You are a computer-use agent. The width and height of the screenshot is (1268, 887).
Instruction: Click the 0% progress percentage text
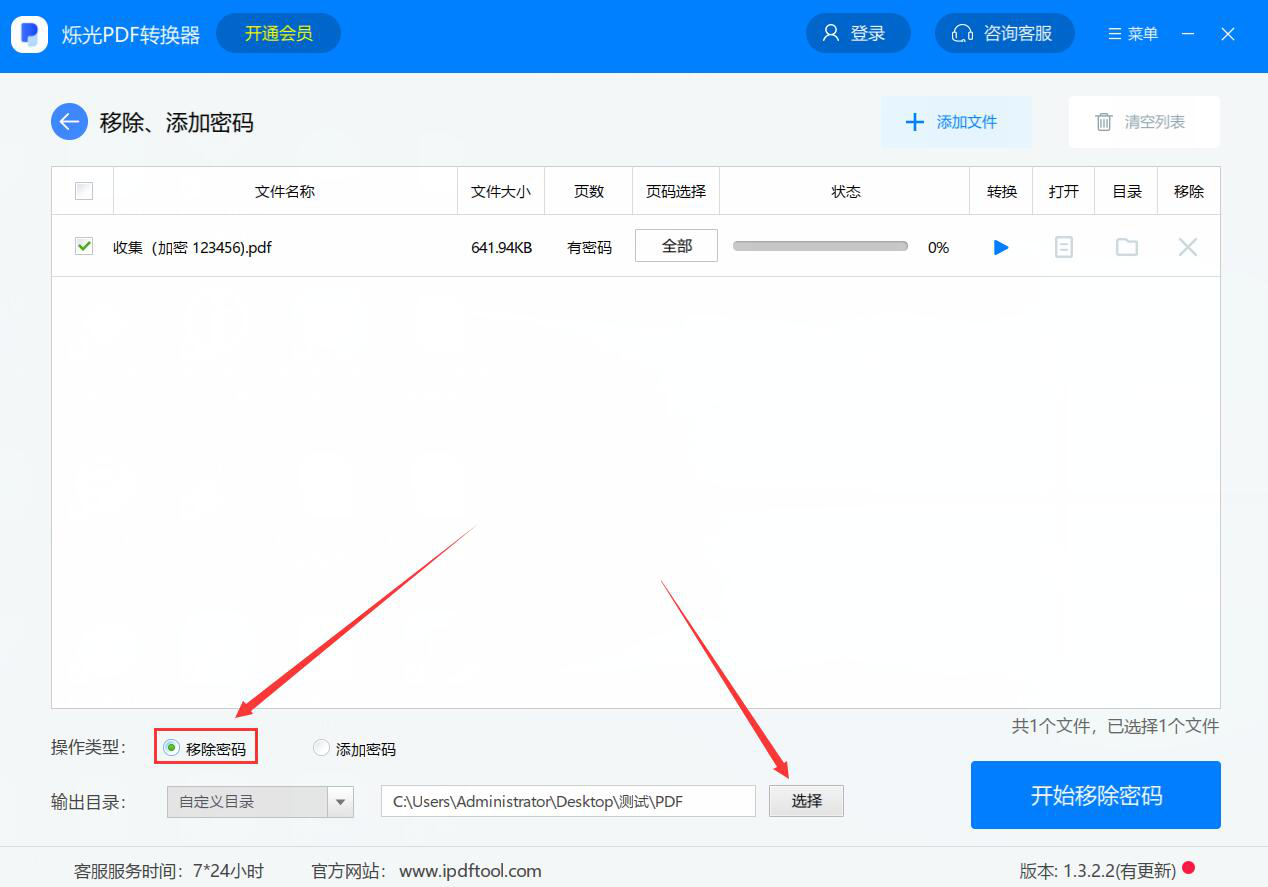click(x=938, y=247)
